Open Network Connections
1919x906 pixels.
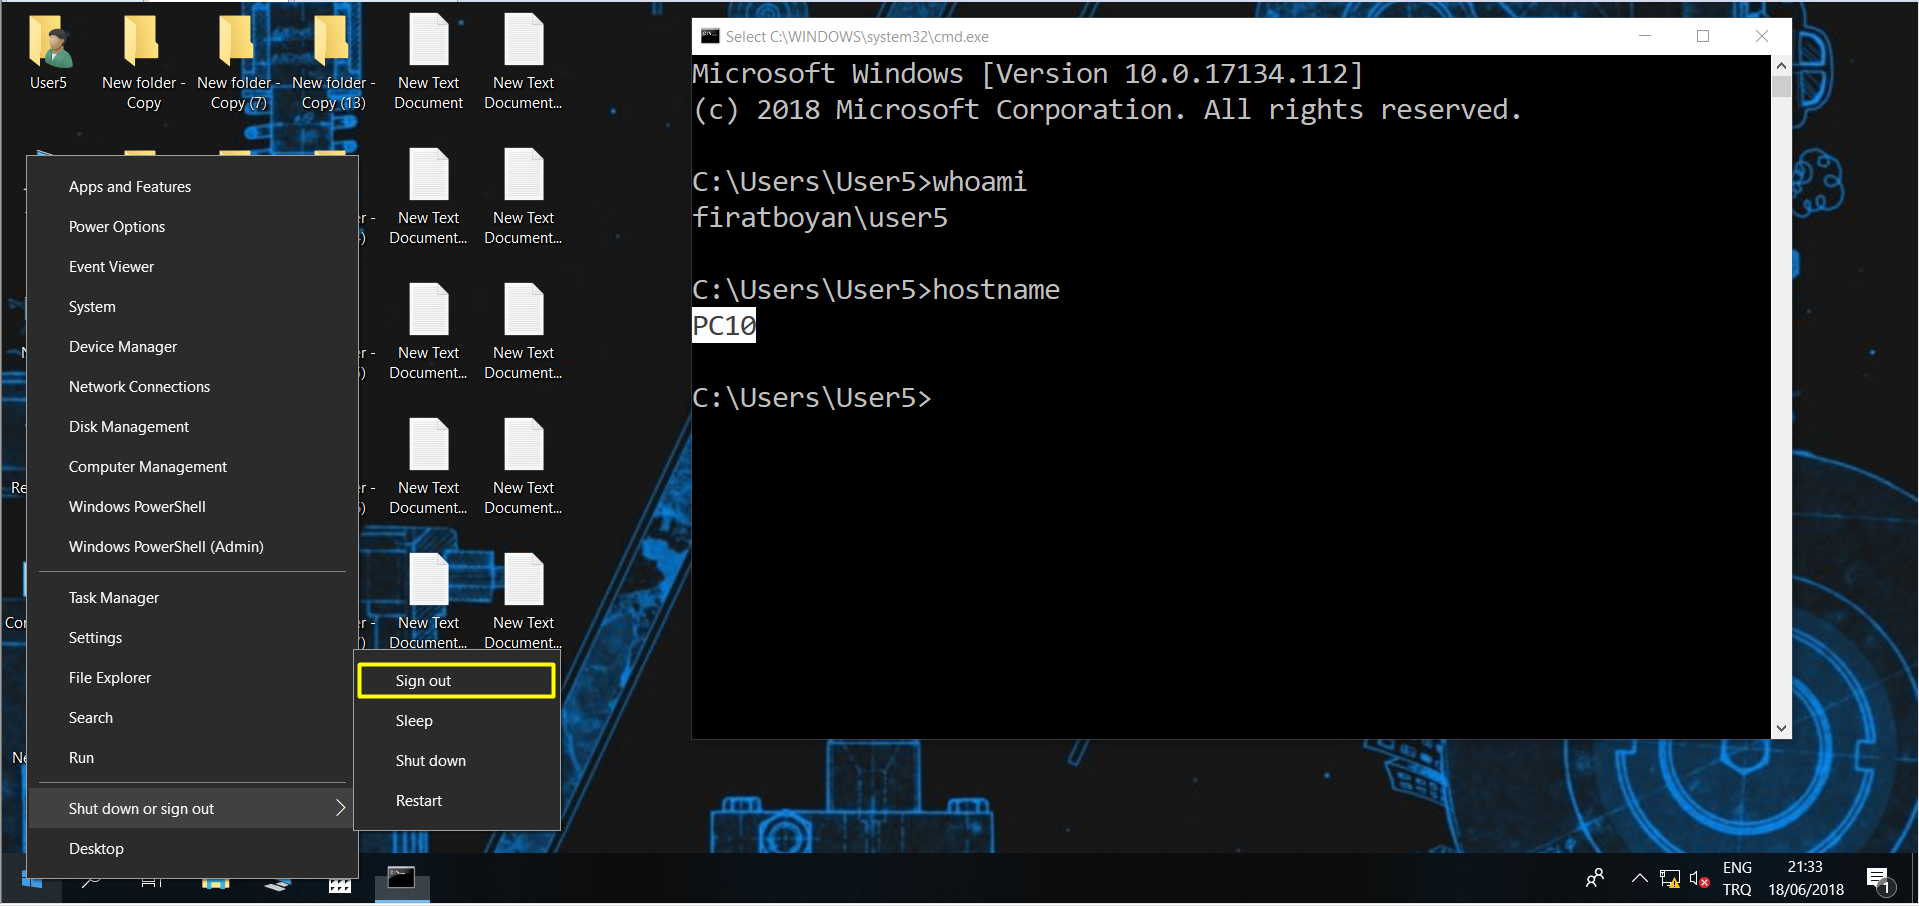point(192,387)
